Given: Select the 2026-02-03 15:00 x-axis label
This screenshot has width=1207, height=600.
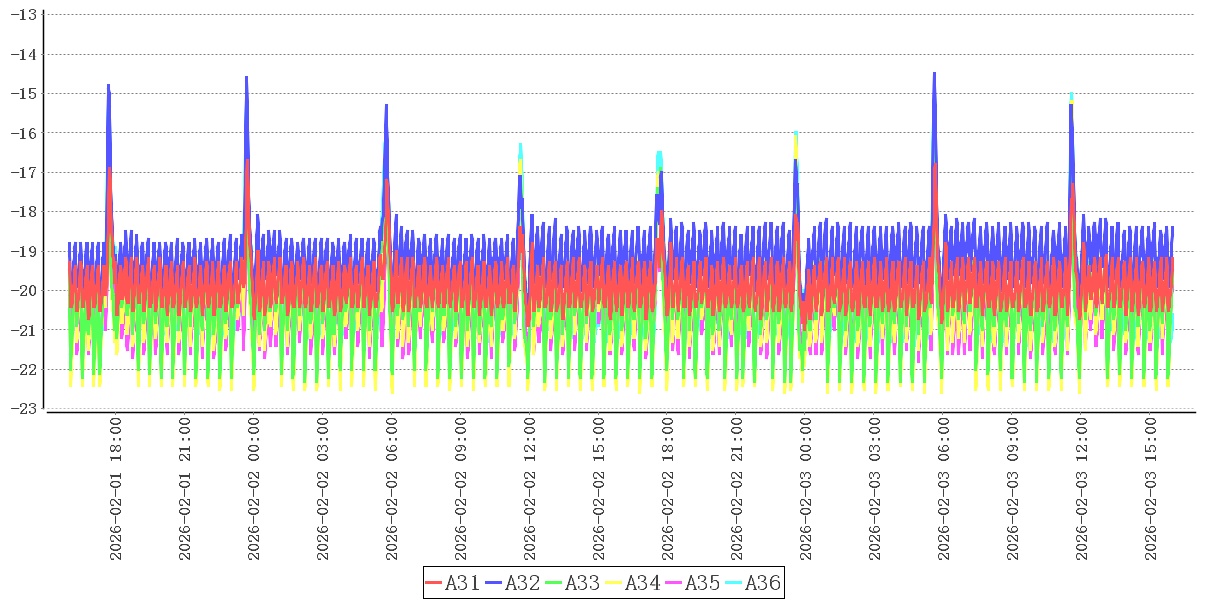Looking at the screenshot, I should pos(1151,490).
